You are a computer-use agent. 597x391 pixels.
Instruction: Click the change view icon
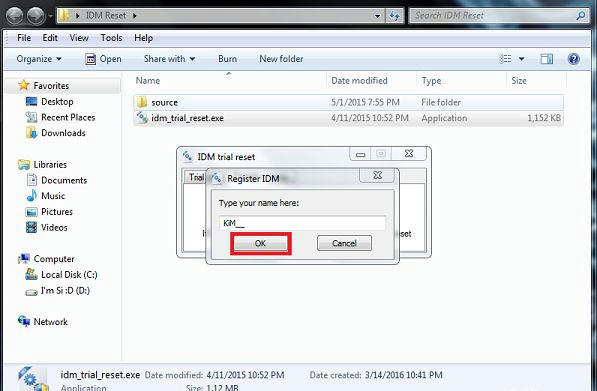505,59
